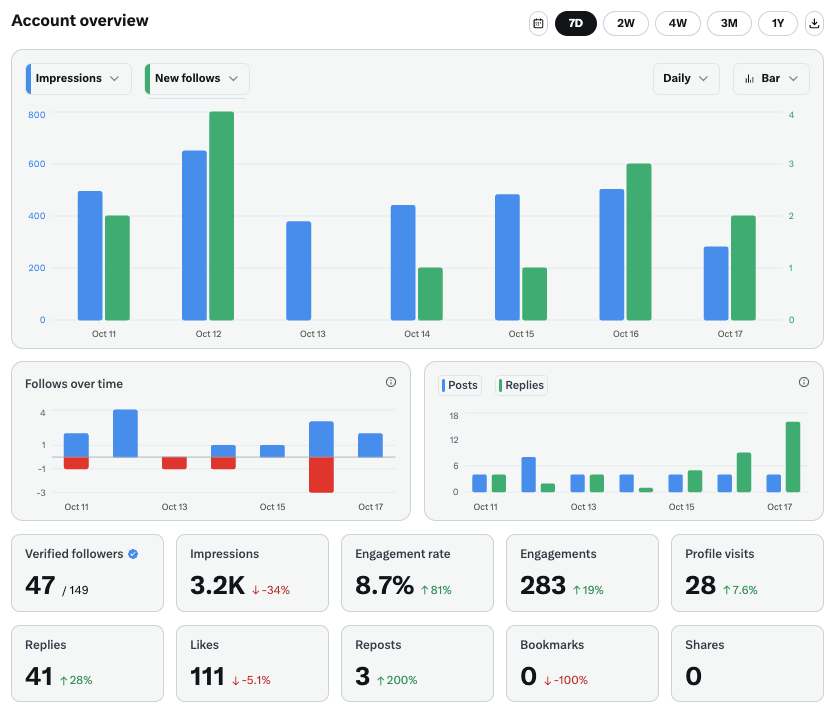The width and height of the screenshot is (833, 720).
Task: Click the download data icon
Action: tap(814, 23)
